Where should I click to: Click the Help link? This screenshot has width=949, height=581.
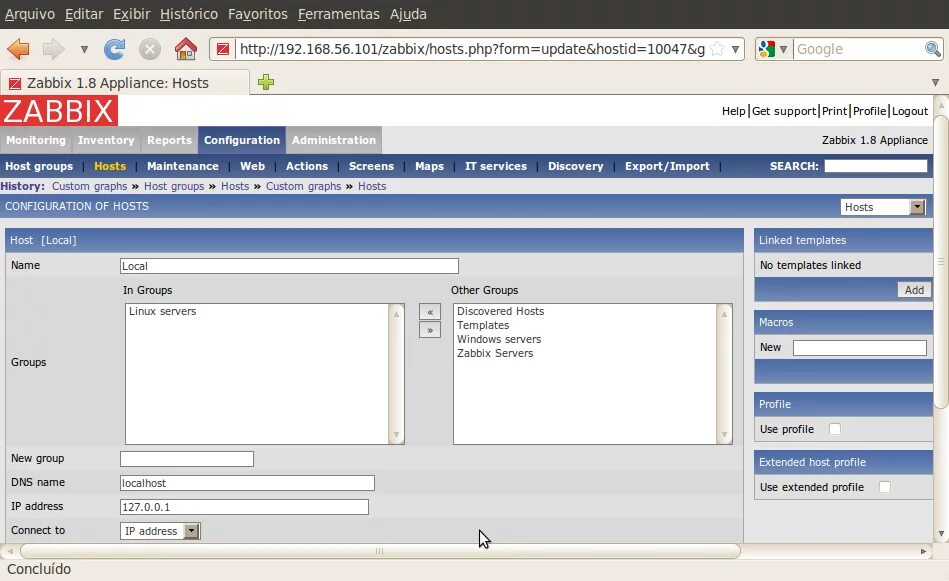[733, 111]
